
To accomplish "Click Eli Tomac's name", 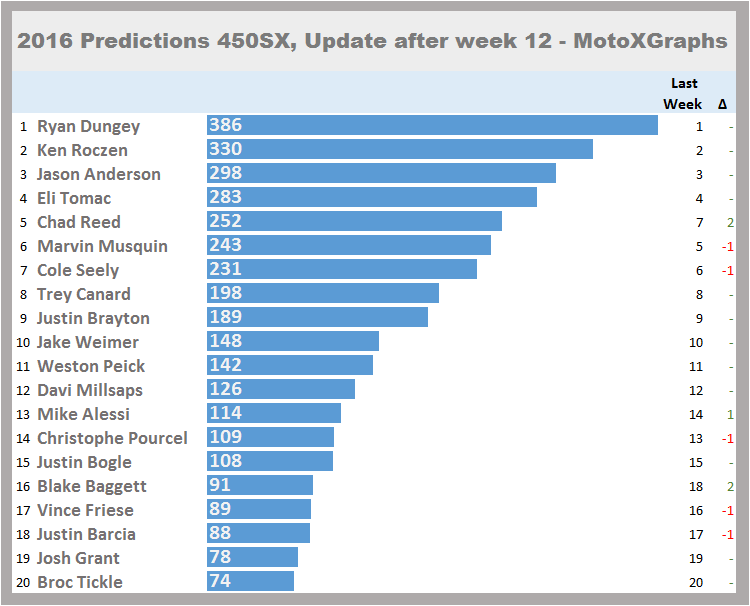I will pyautogui.click(x=74, y=198).
